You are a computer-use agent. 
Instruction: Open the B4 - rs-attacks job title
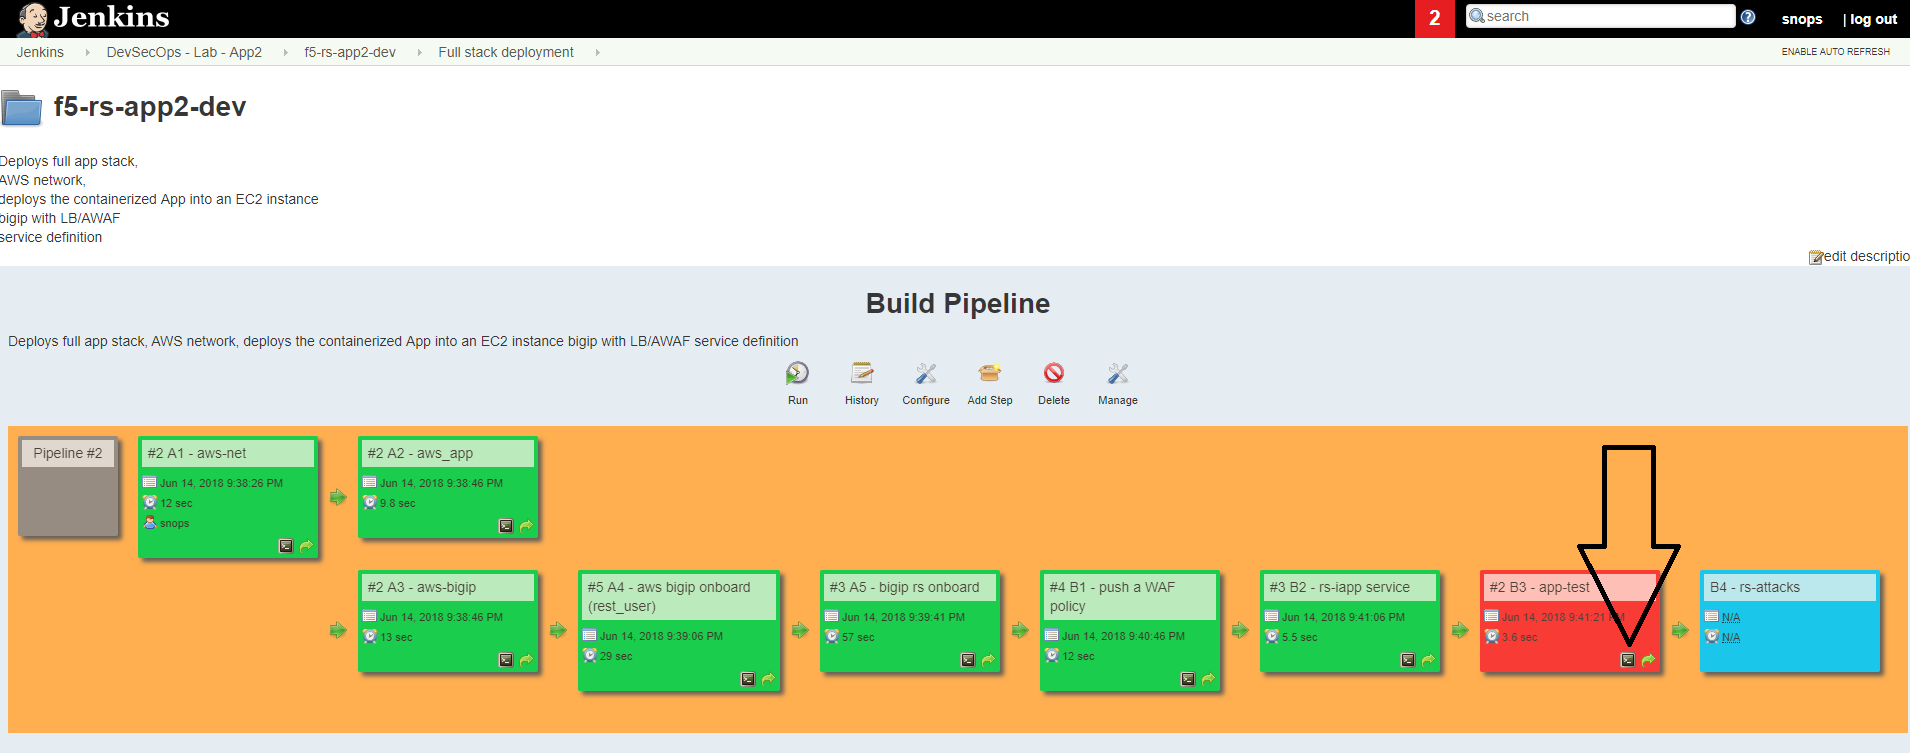click(x=1754, y=587)
